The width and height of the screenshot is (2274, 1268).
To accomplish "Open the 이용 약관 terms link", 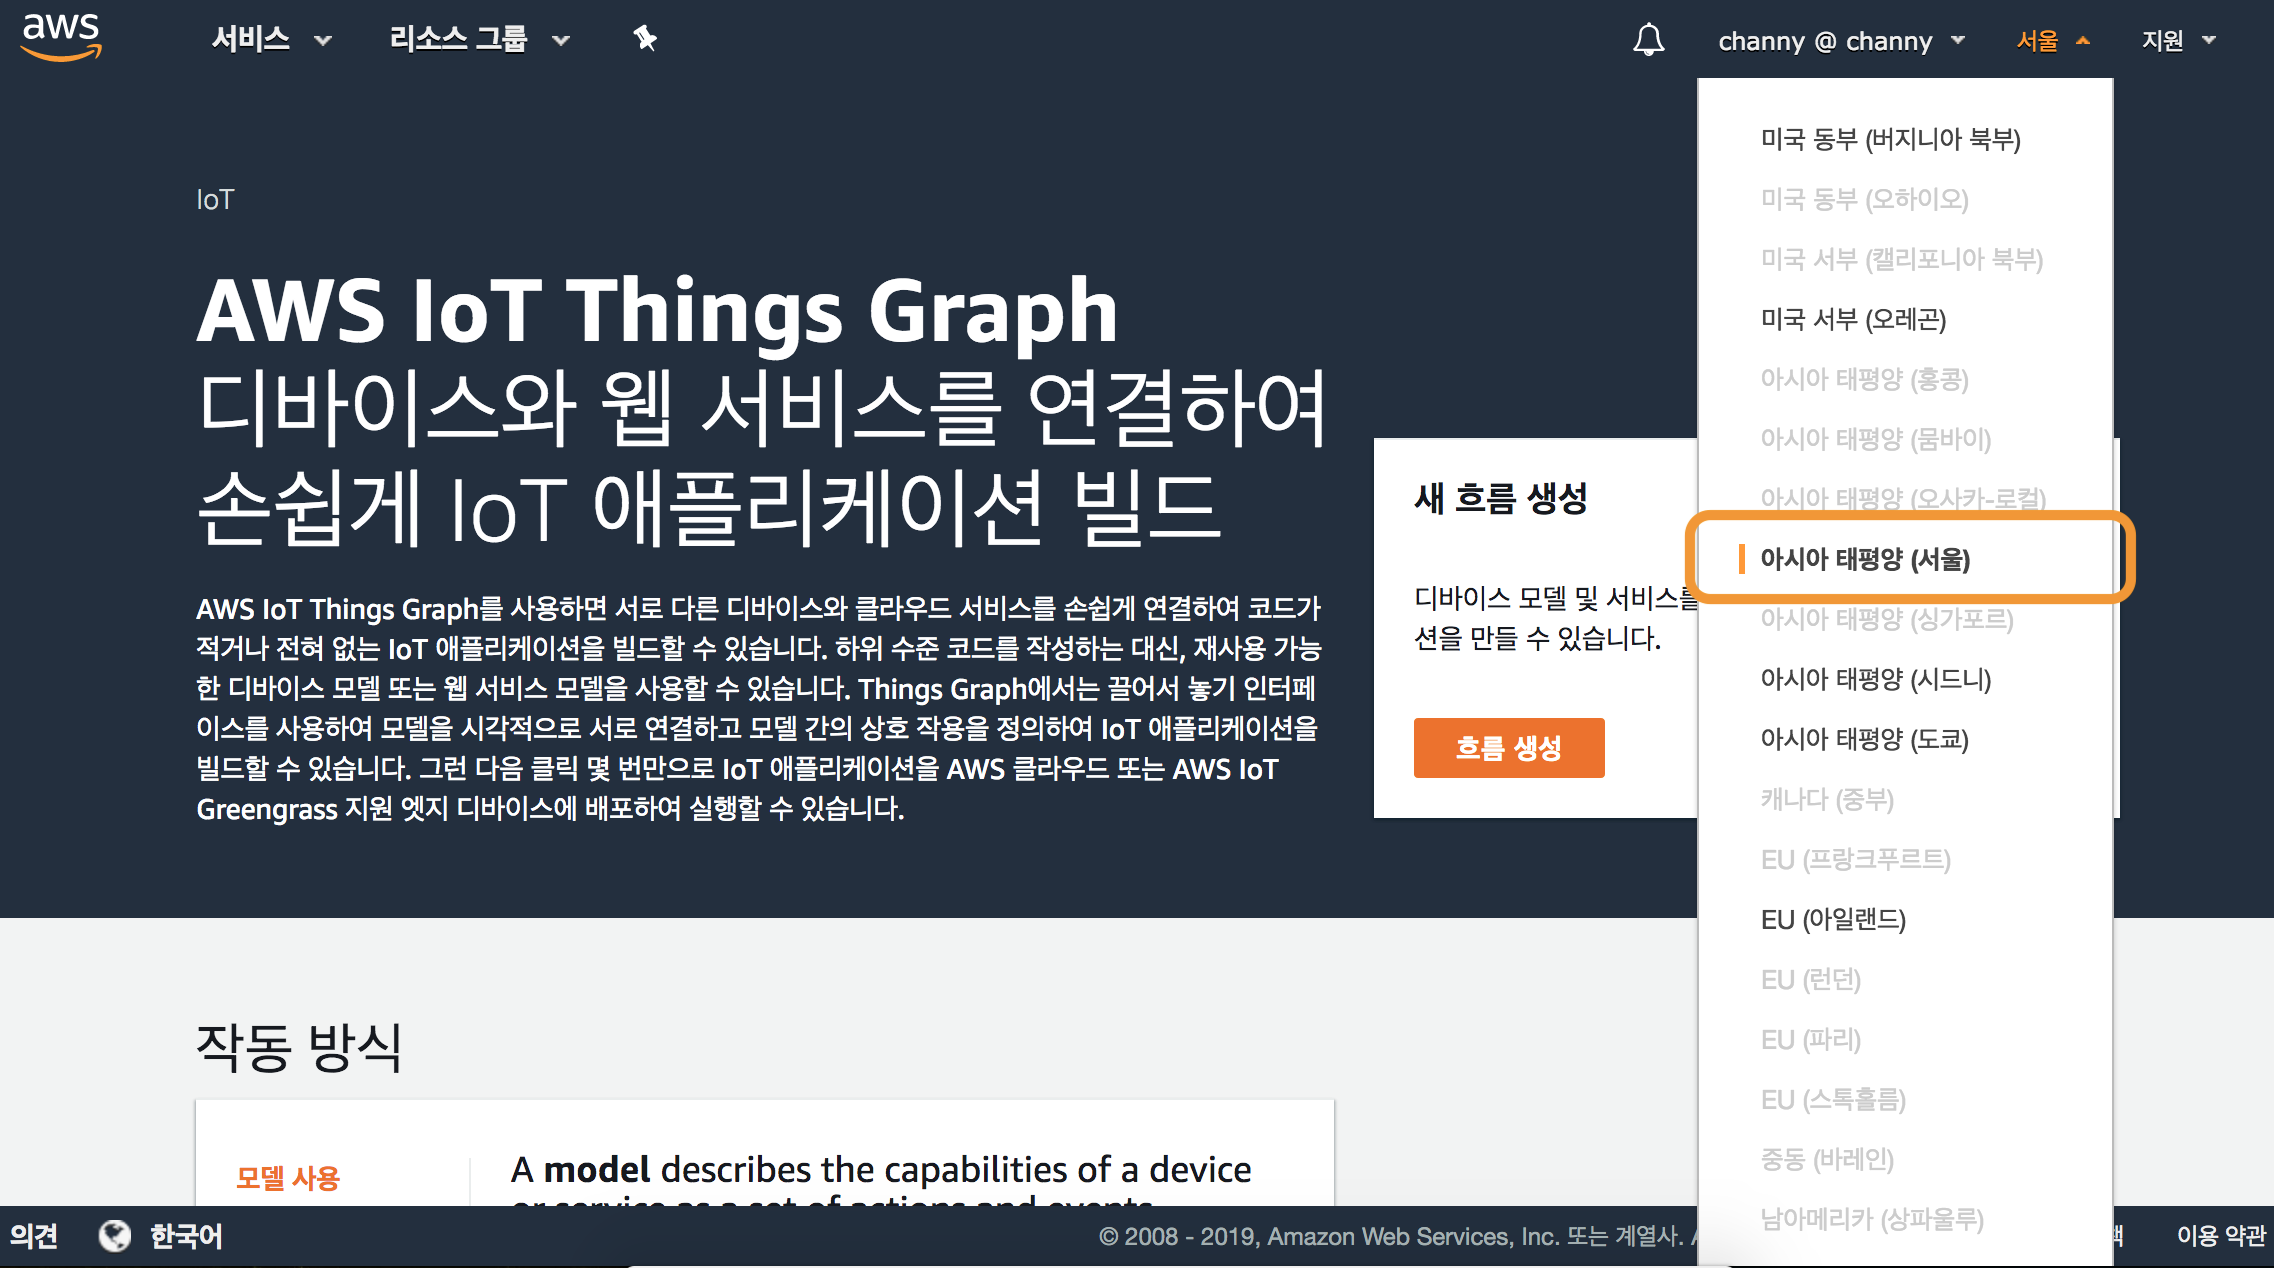I will (2220, 1236).
